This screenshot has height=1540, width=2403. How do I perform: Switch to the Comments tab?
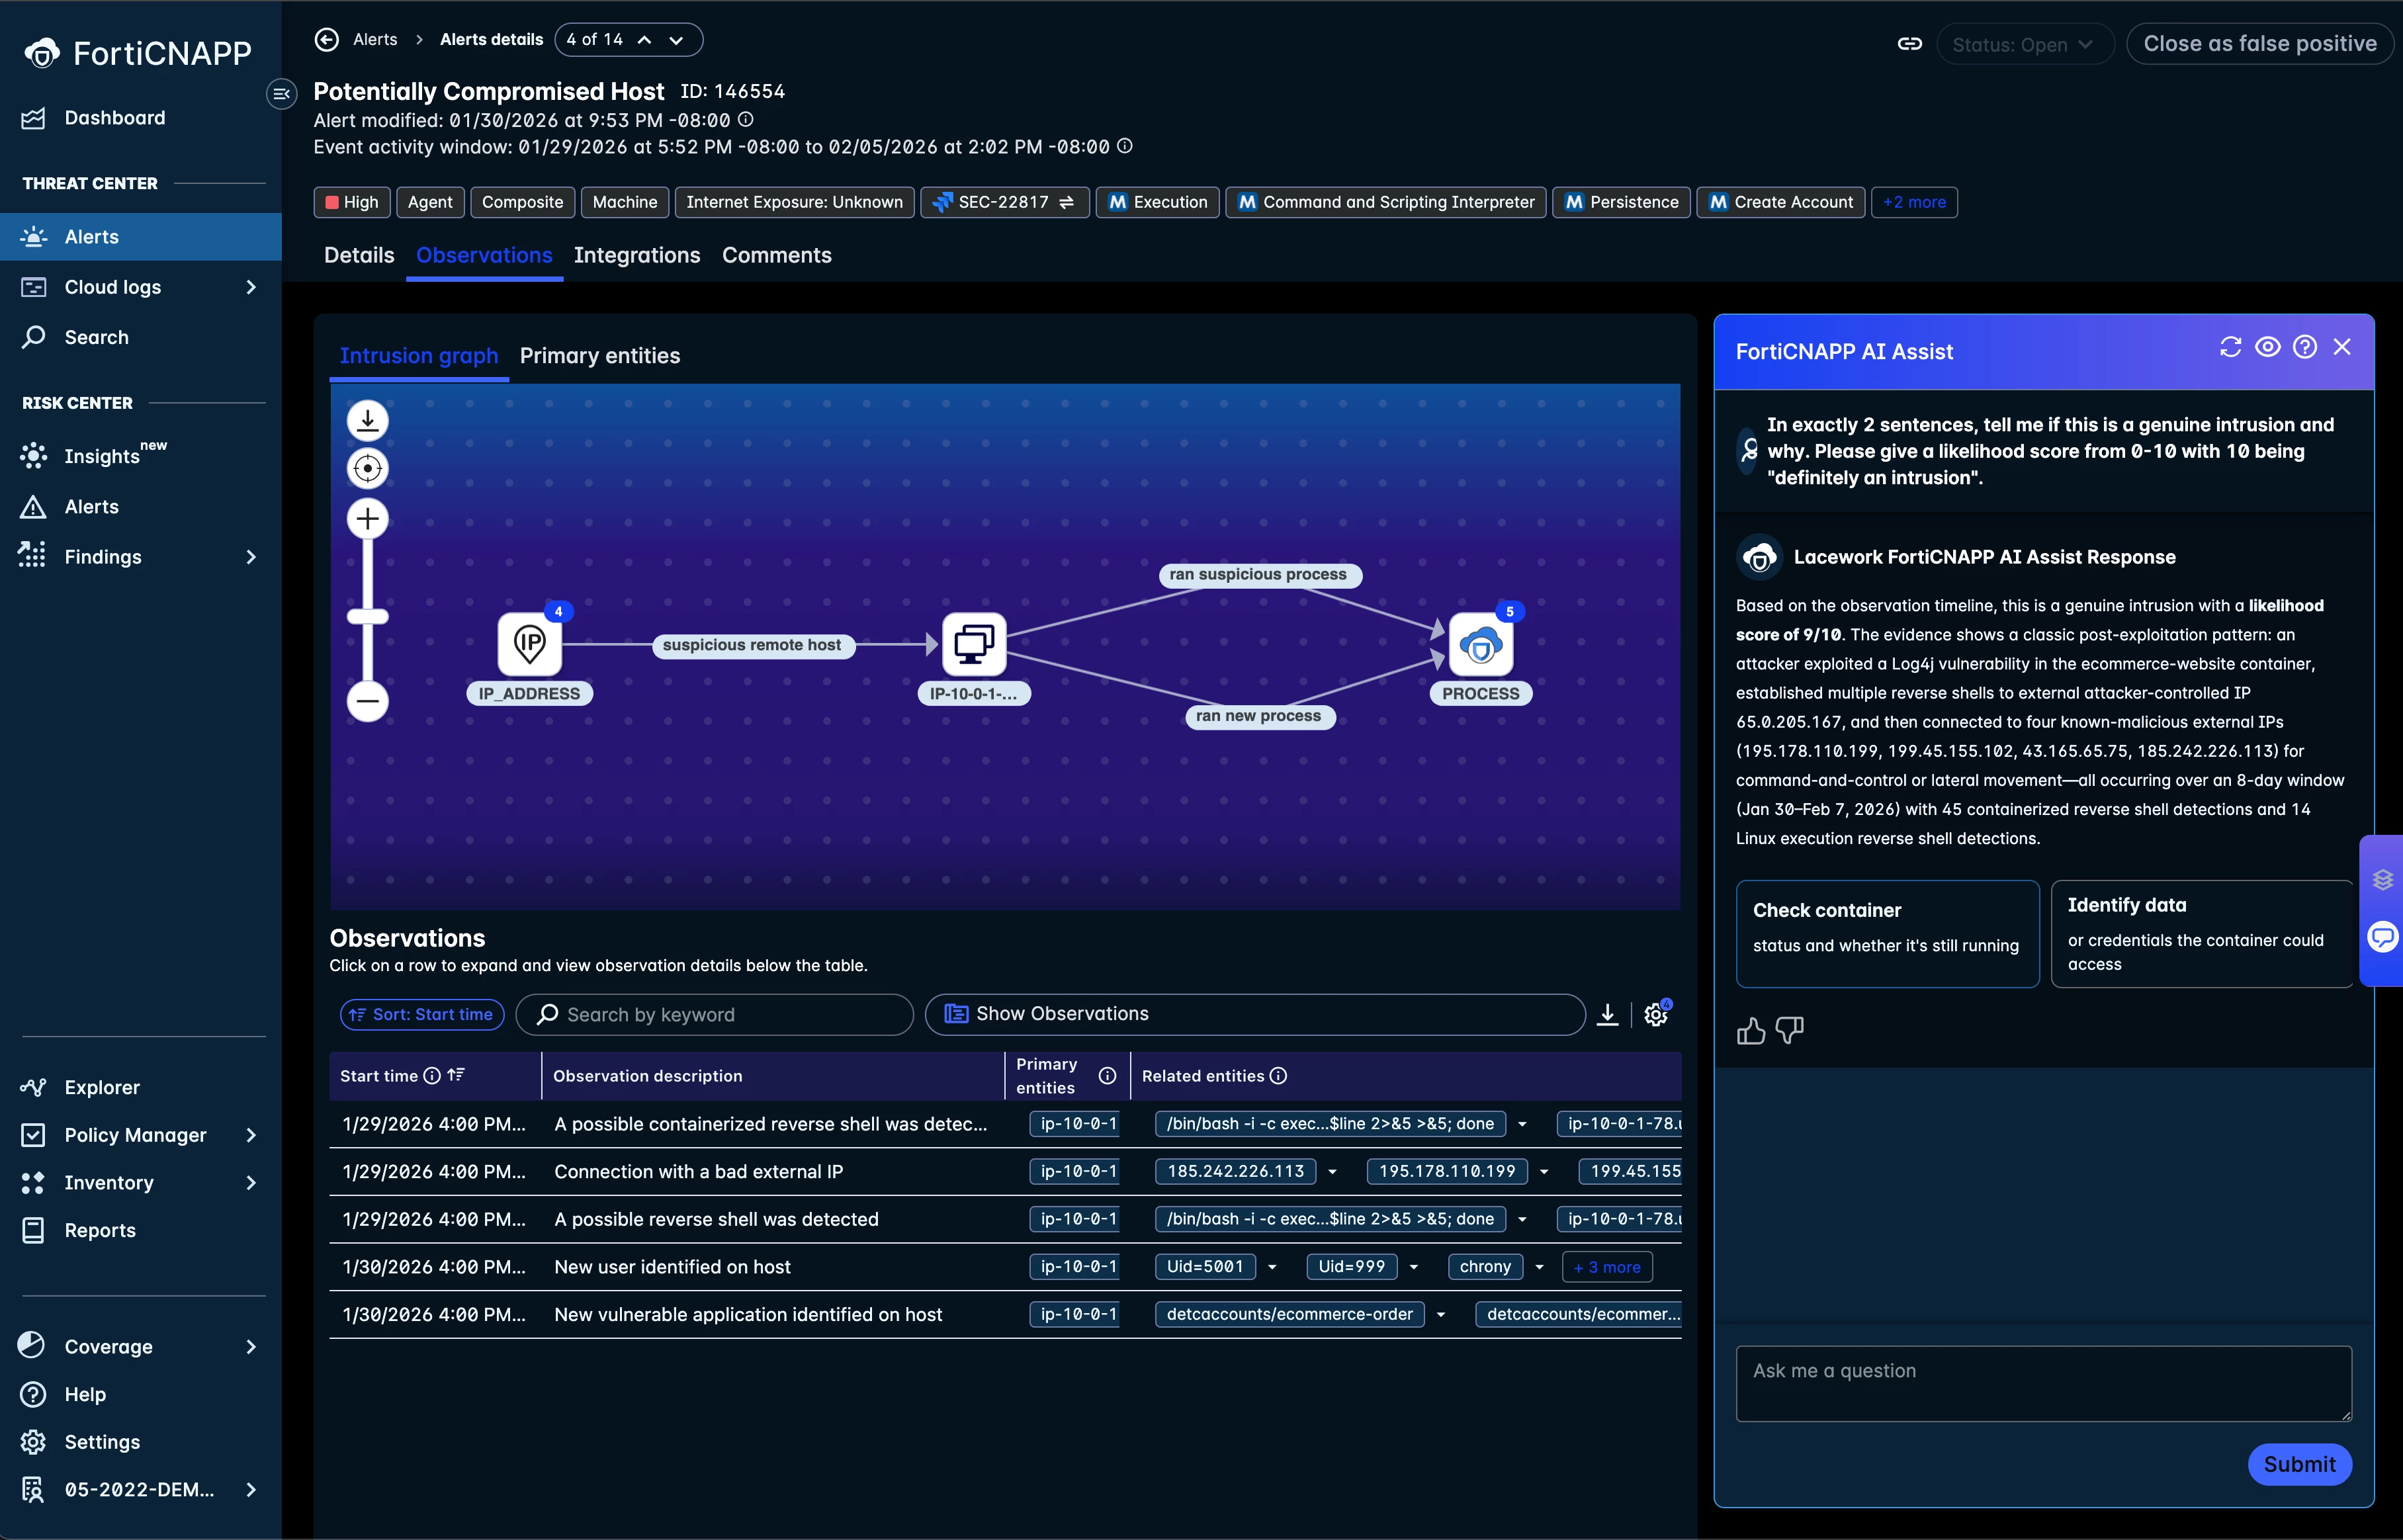coord(777,255)
